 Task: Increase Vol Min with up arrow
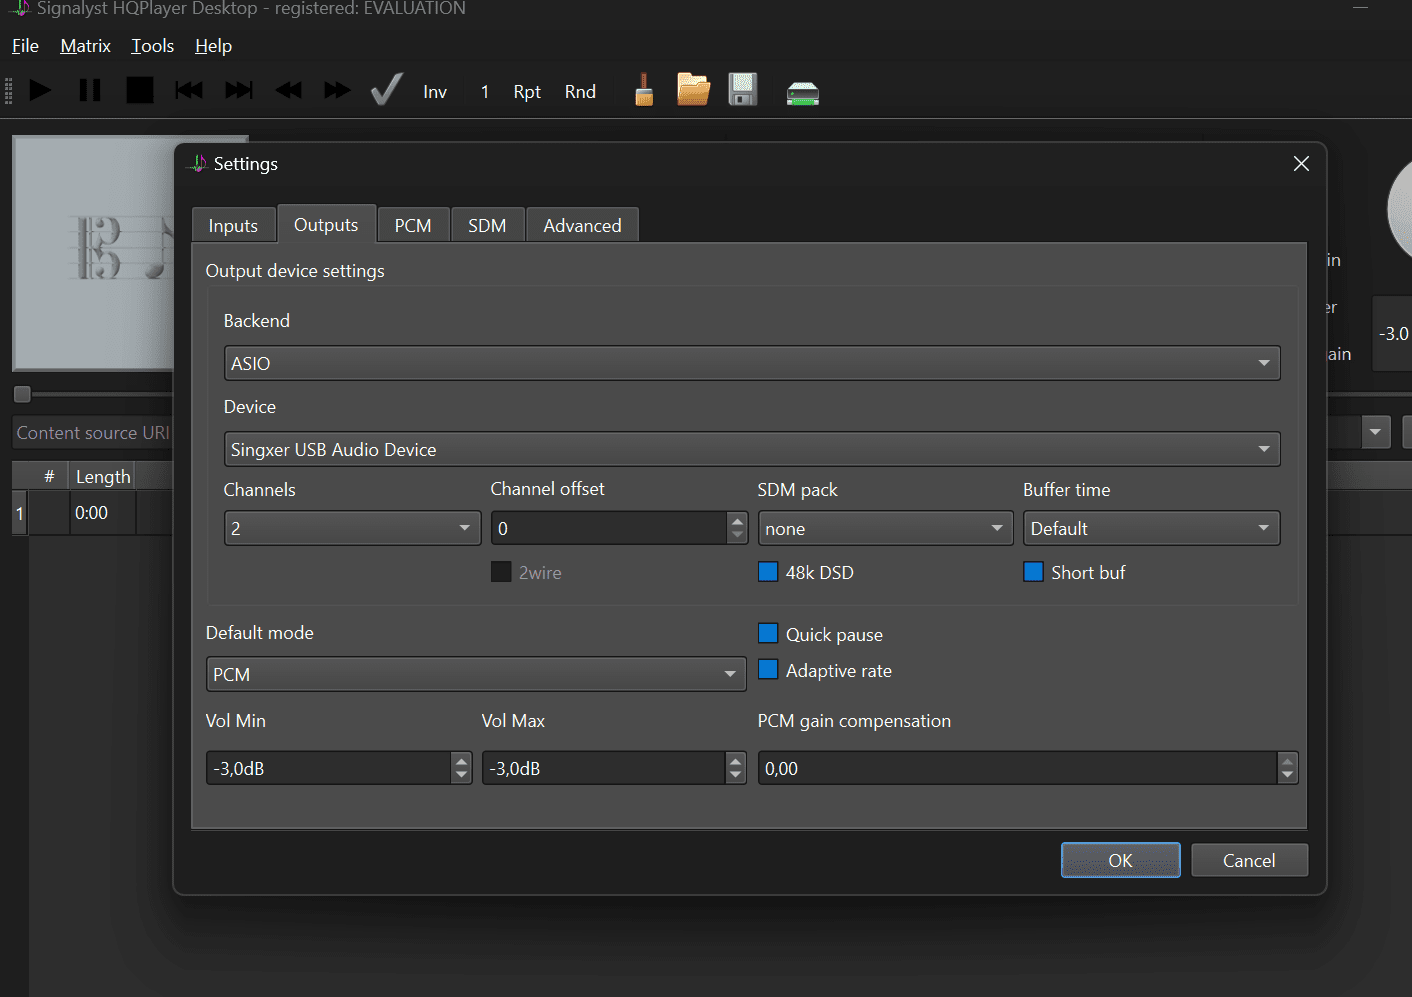(x=461, y=760)
